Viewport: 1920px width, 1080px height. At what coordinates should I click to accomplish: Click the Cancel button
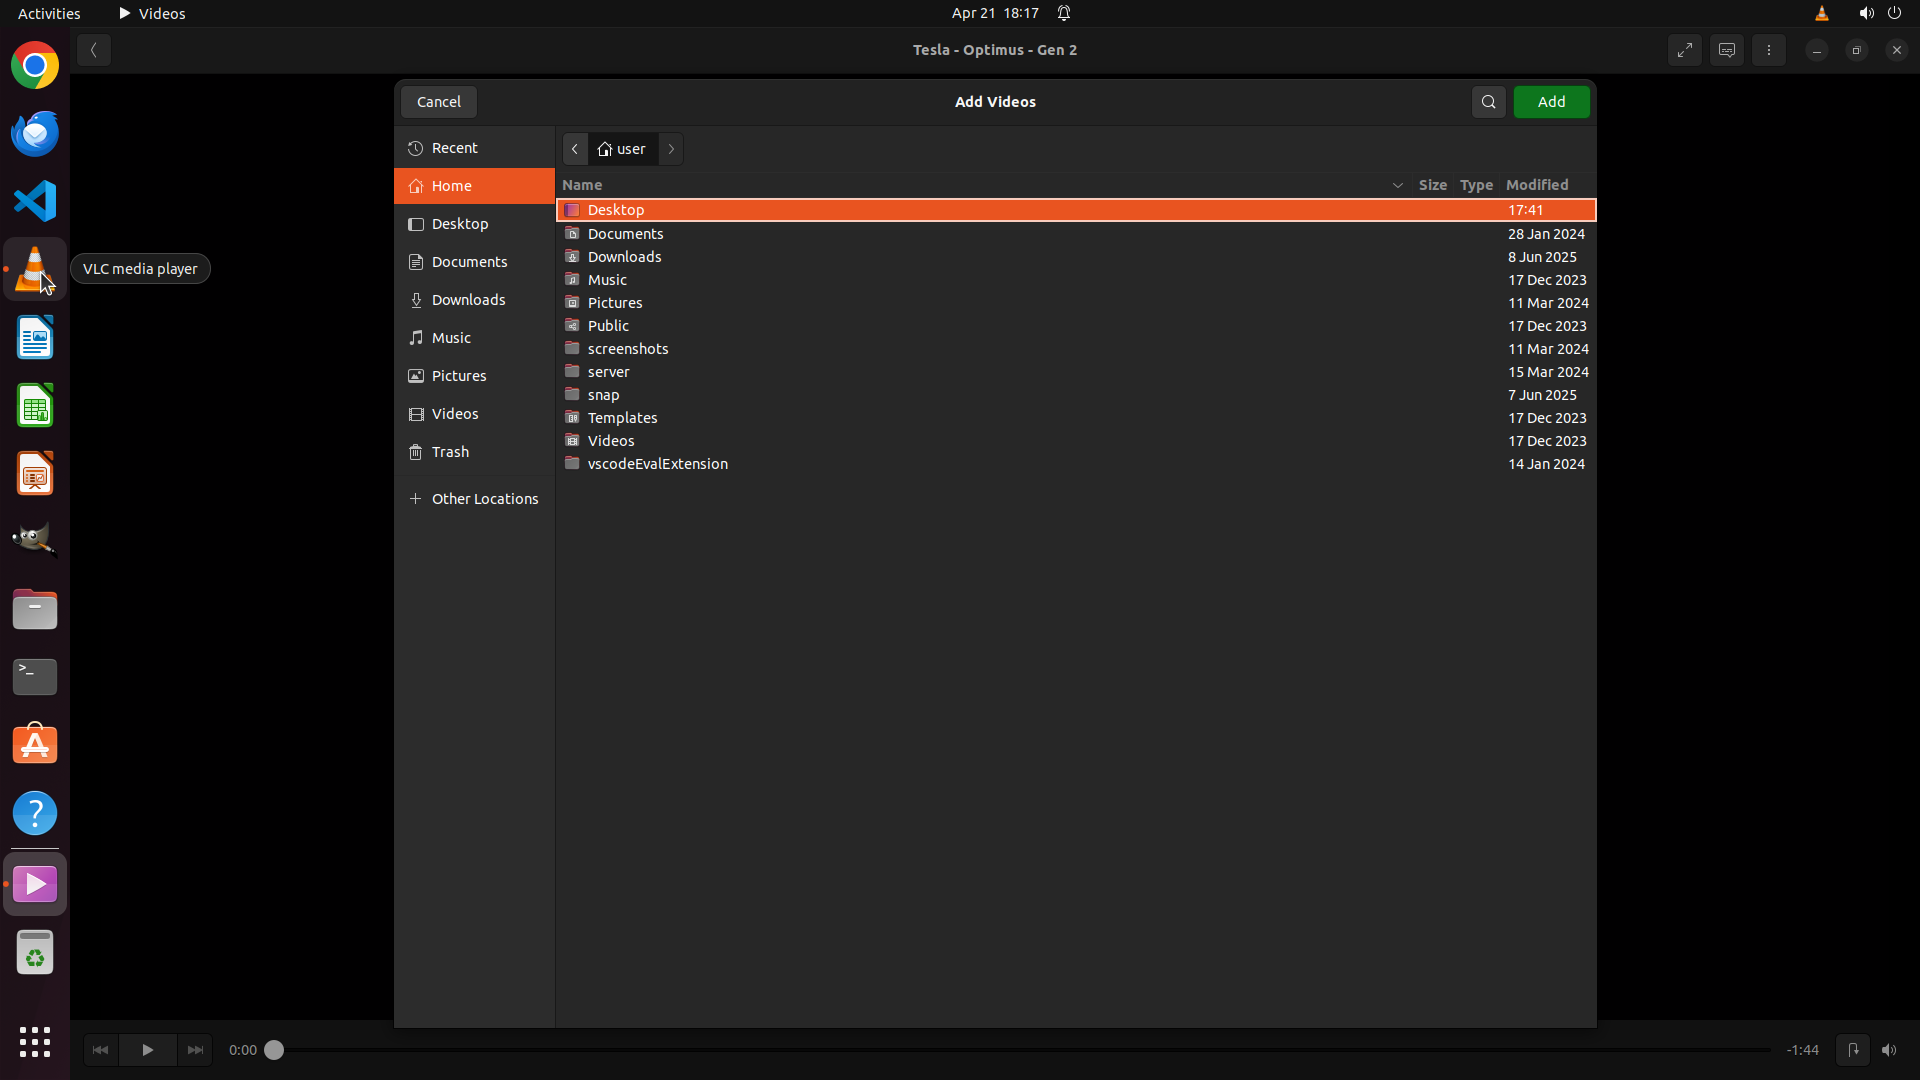[438, 102]
